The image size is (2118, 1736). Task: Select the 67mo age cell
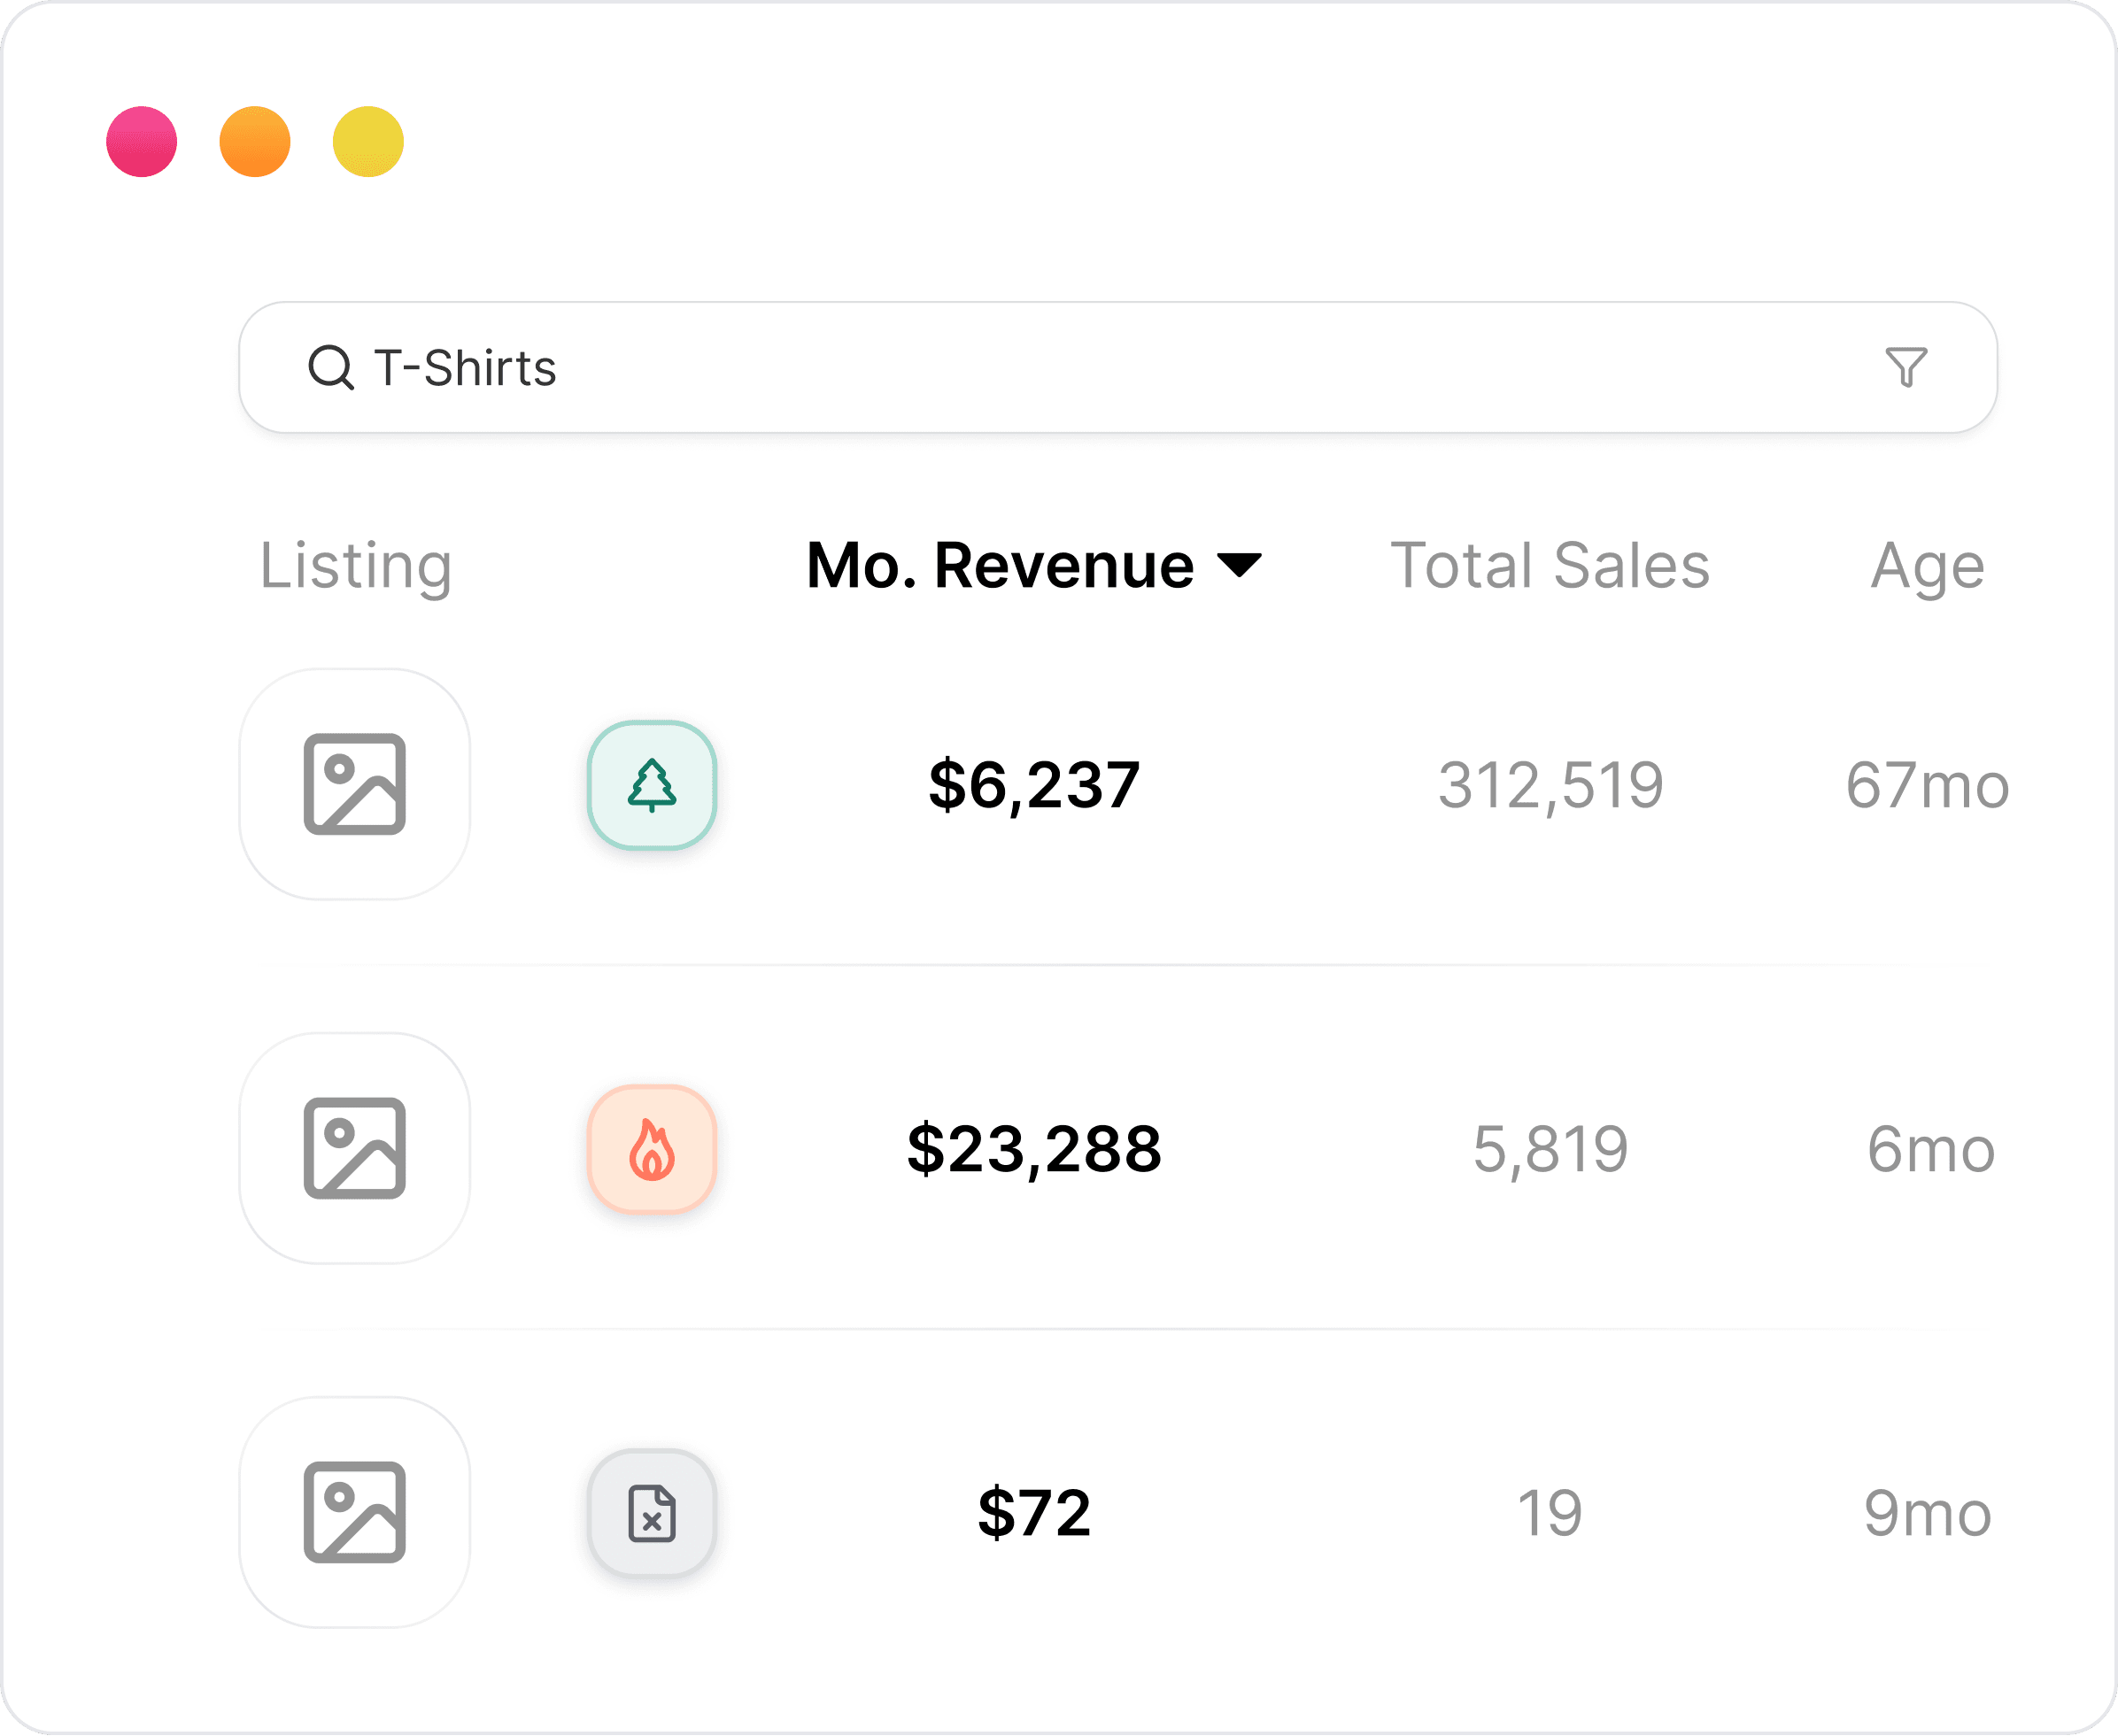(1927, 785)
